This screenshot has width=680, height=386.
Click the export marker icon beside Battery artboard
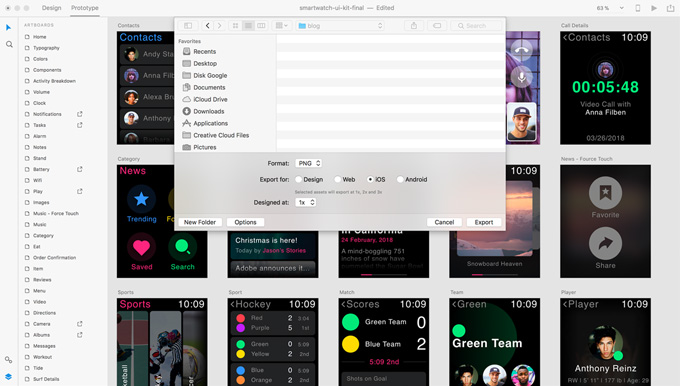pos(80,169)
